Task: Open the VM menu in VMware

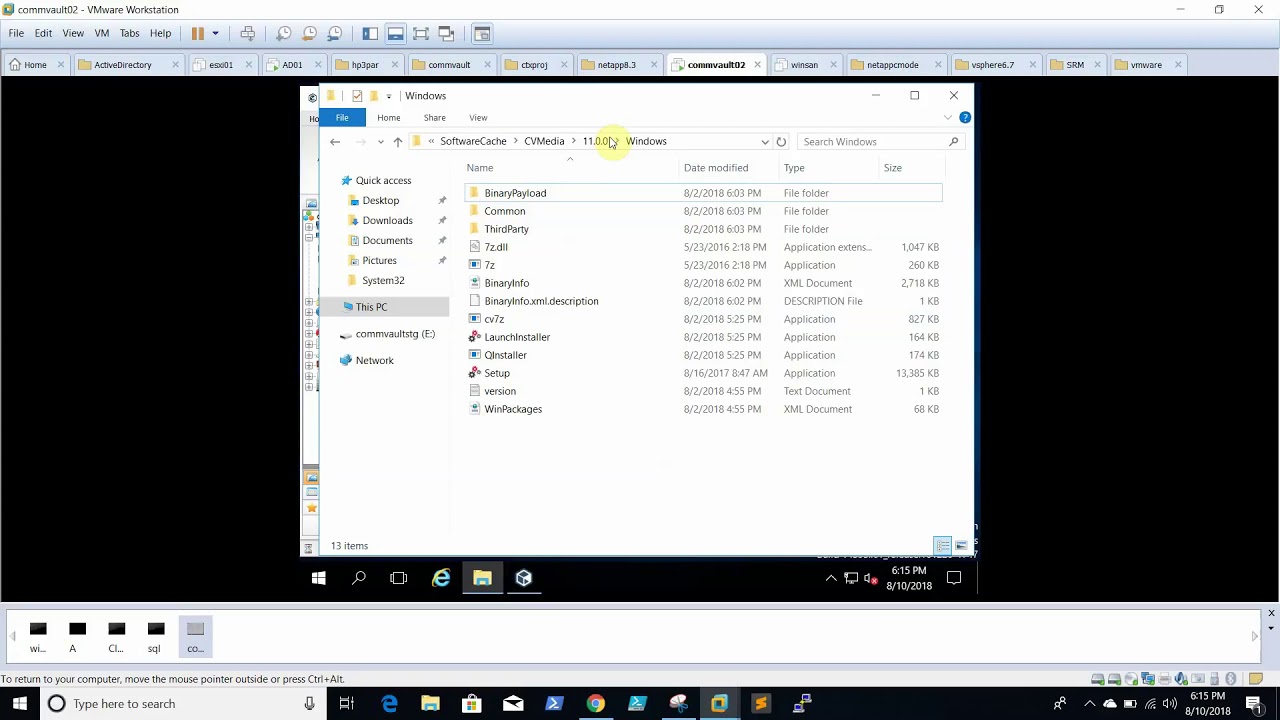Action: coord(101,33)
